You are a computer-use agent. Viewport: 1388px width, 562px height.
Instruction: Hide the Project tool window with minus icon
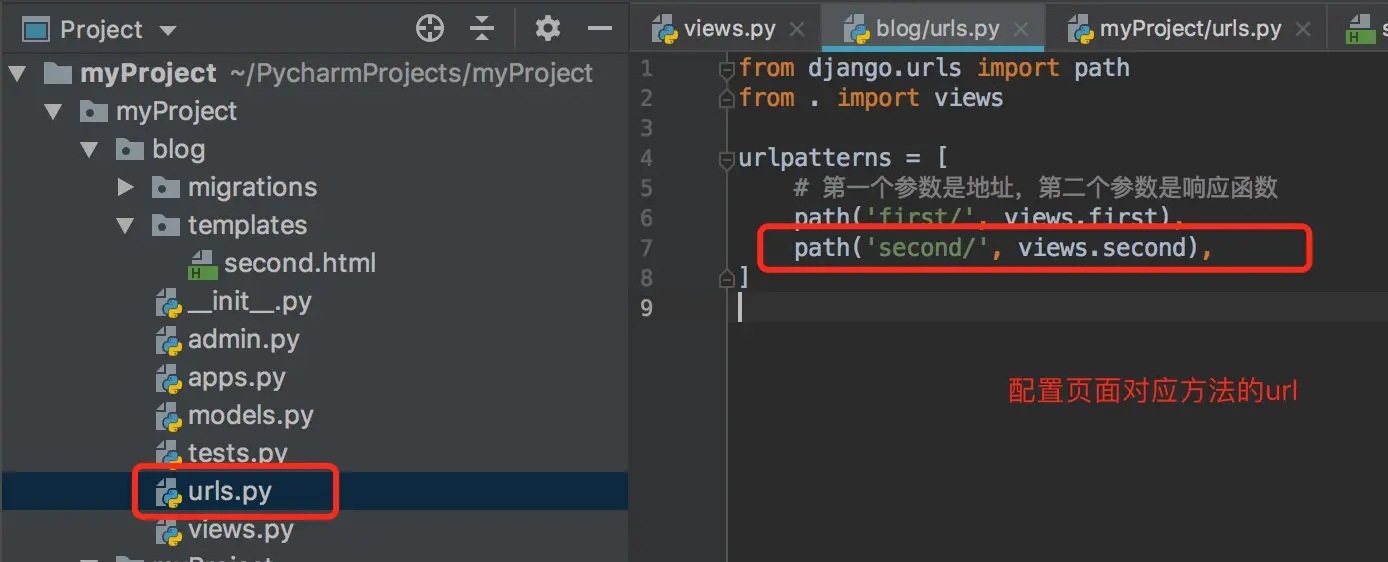600,29
